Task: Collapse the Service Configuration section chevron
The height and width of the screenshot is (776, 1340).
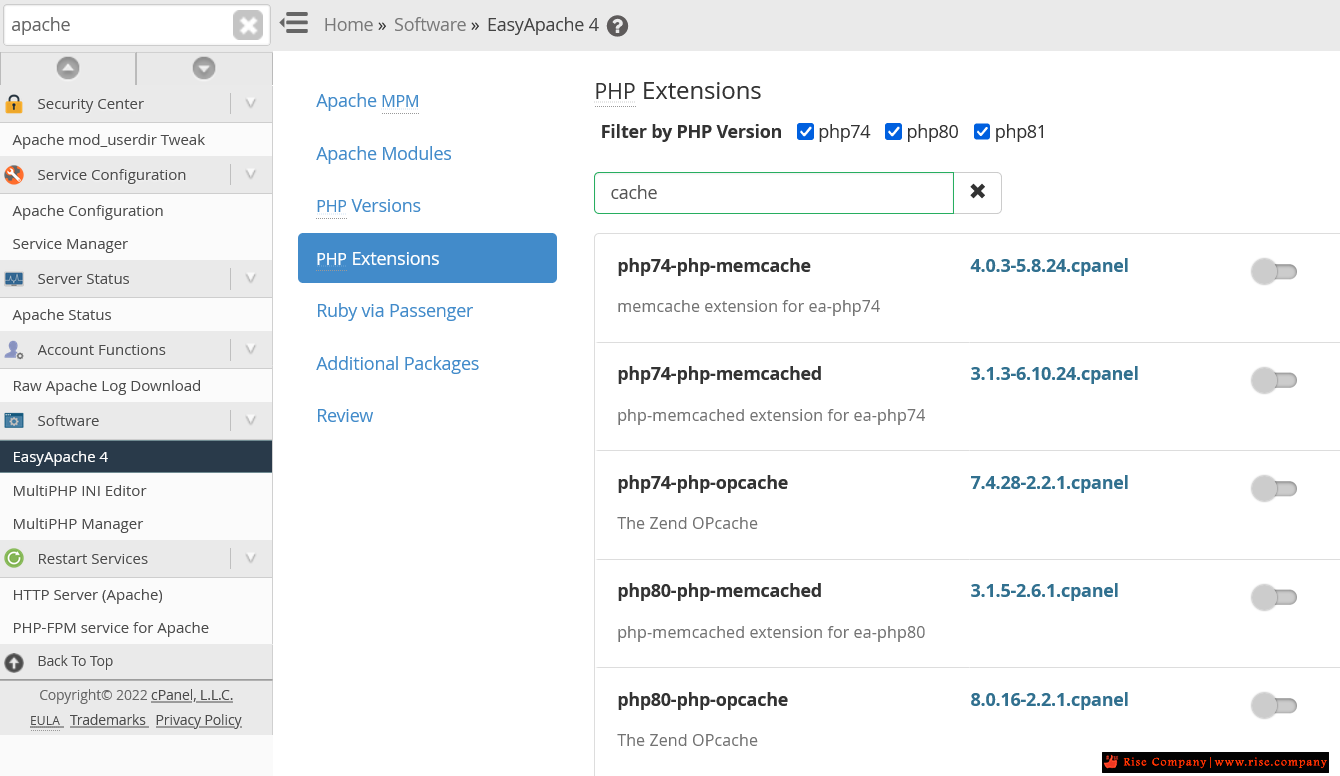Action: (251, 175)
